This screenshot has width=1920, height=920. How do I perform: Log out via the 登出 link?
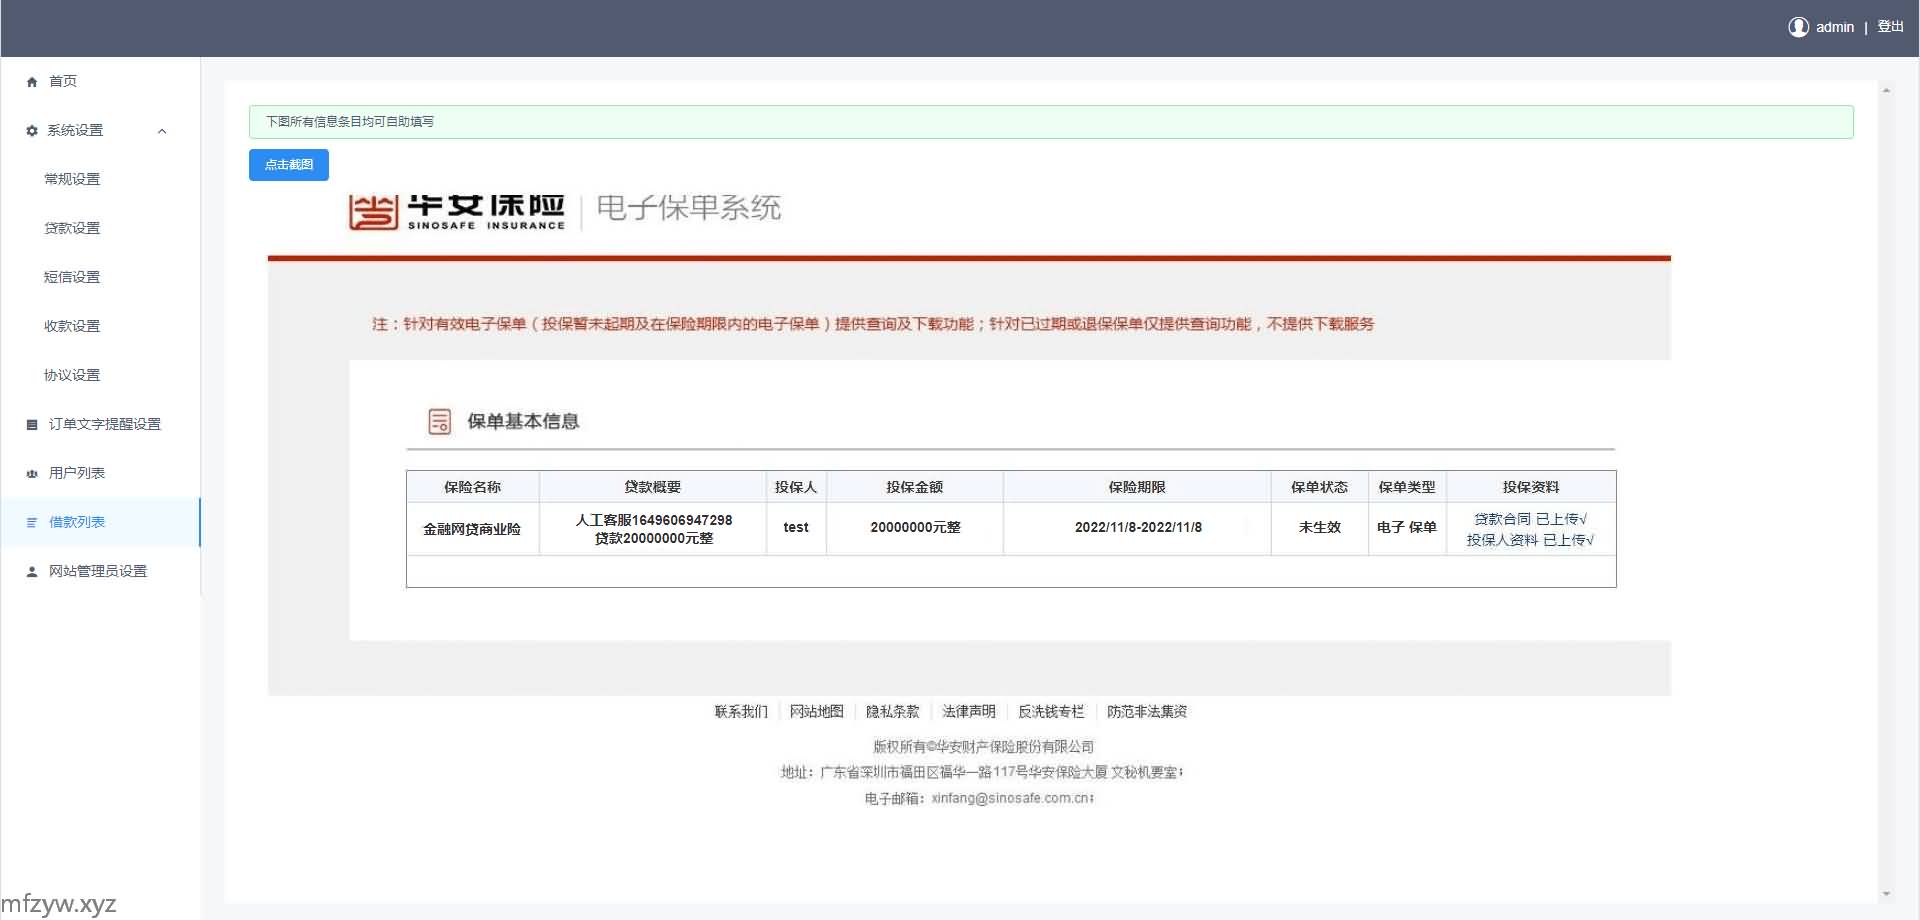1890,27
